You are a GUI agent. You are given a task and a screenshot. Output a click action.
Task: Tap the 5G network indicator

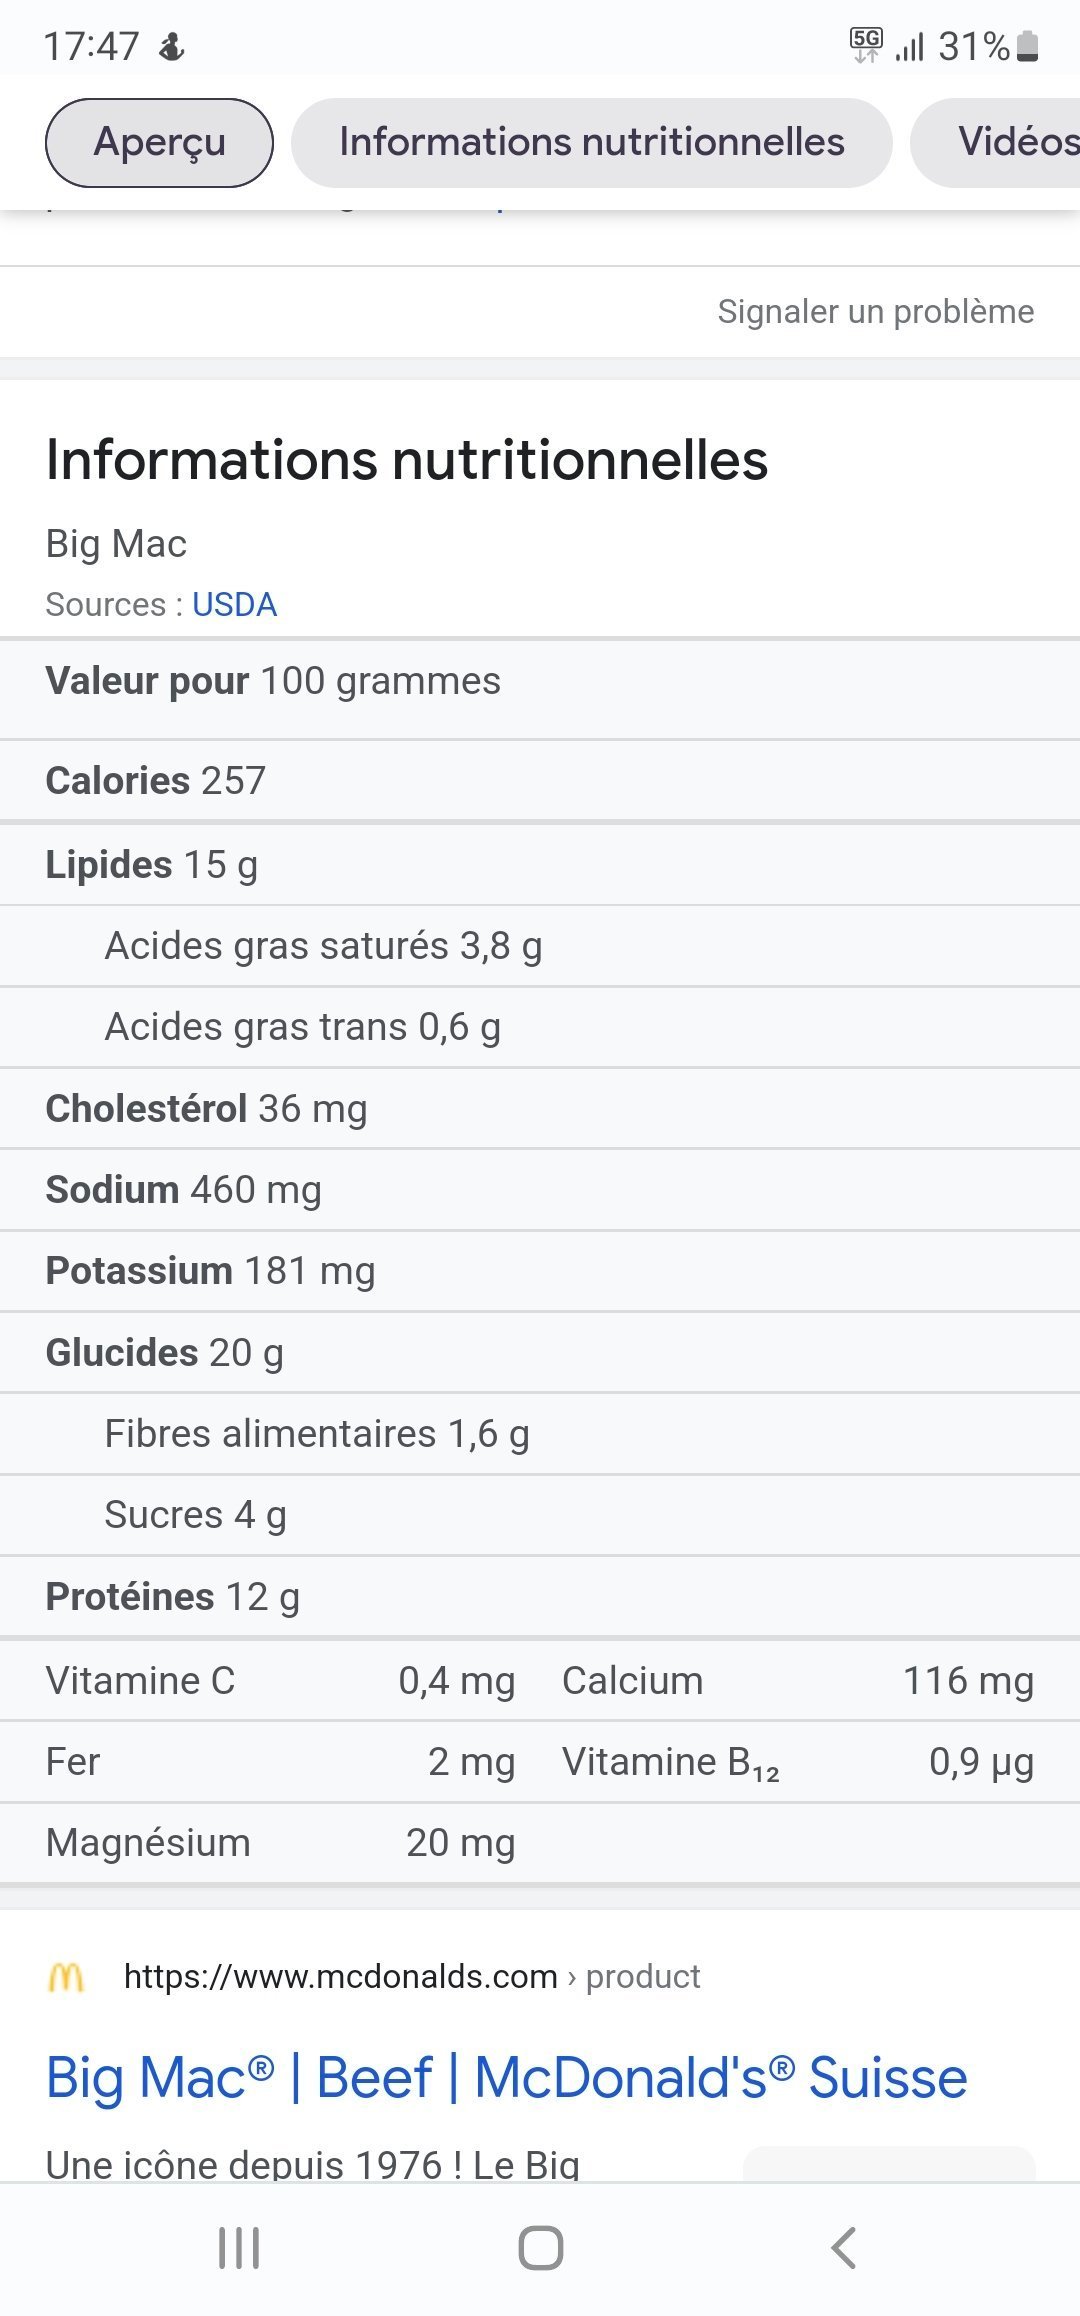[x=866, y=44]
